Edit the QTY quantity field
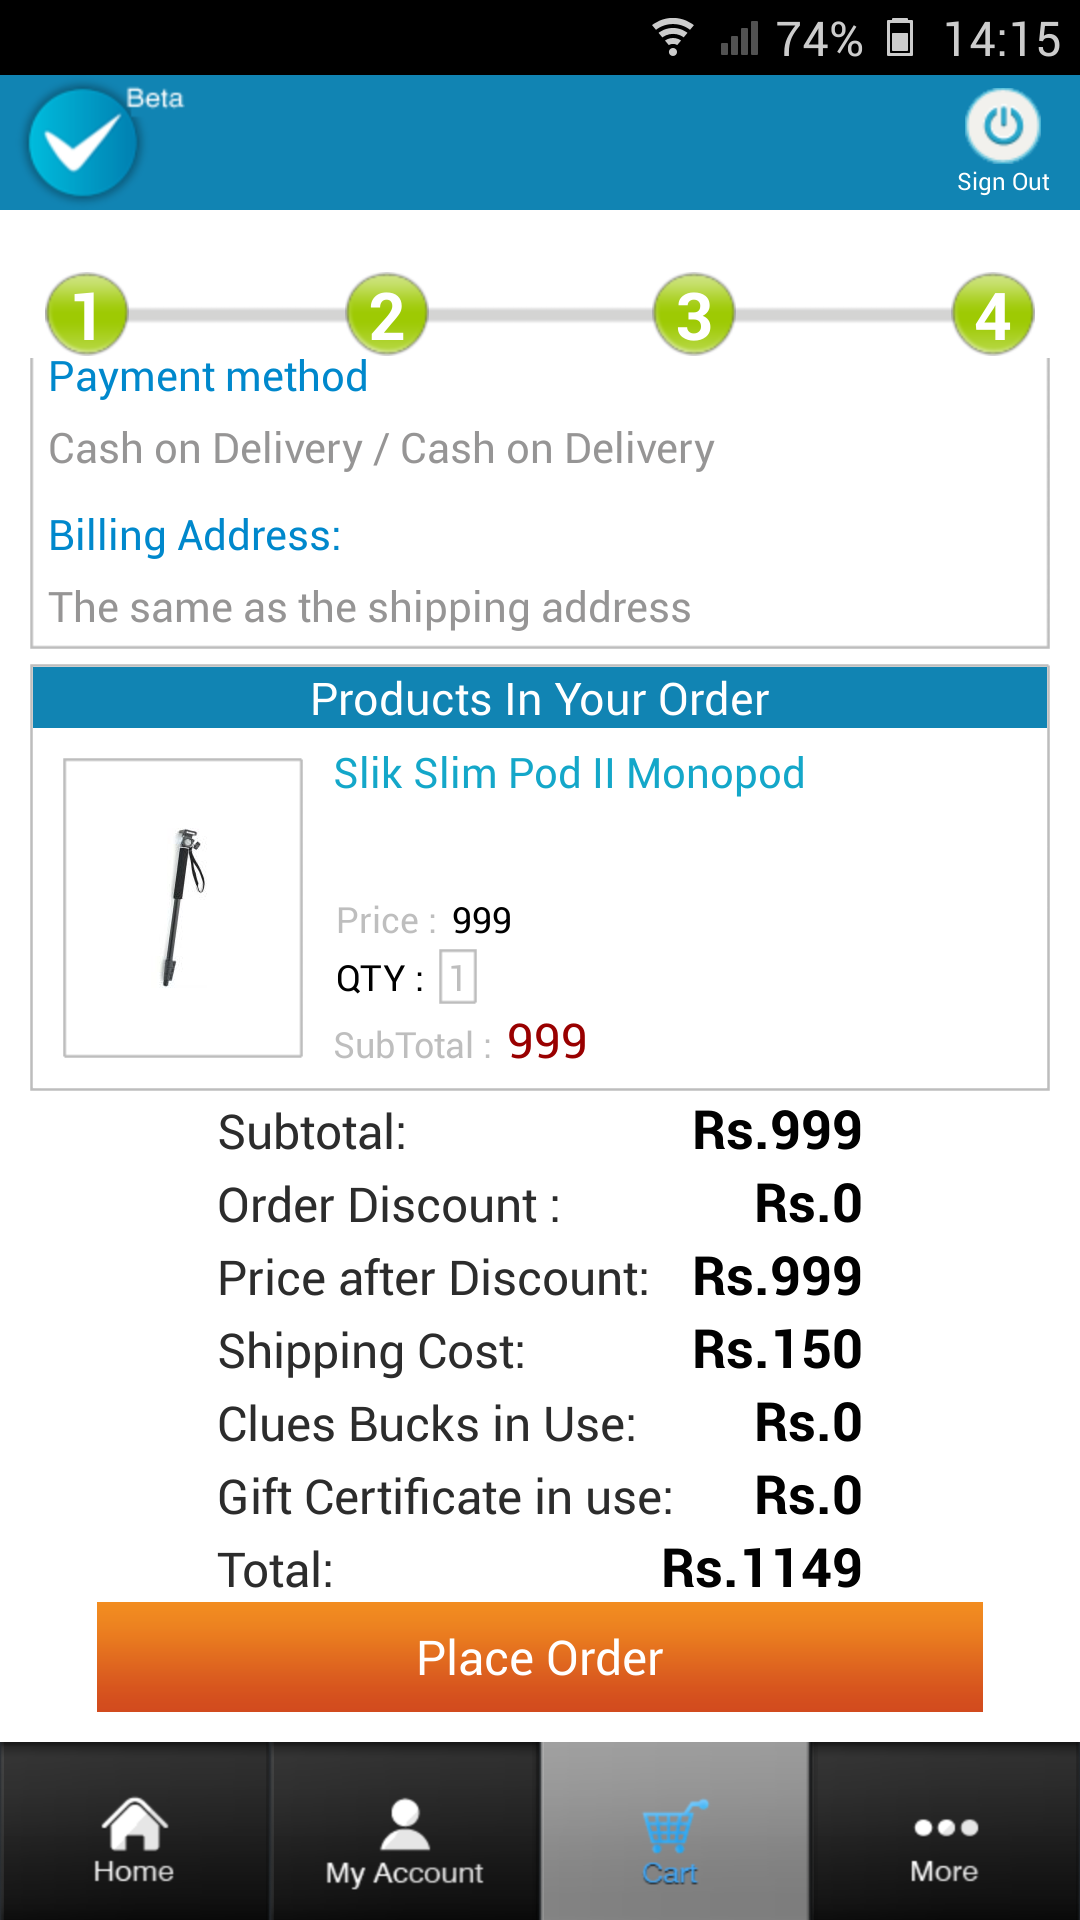The image size is (1080, 1920). point(458,977)
